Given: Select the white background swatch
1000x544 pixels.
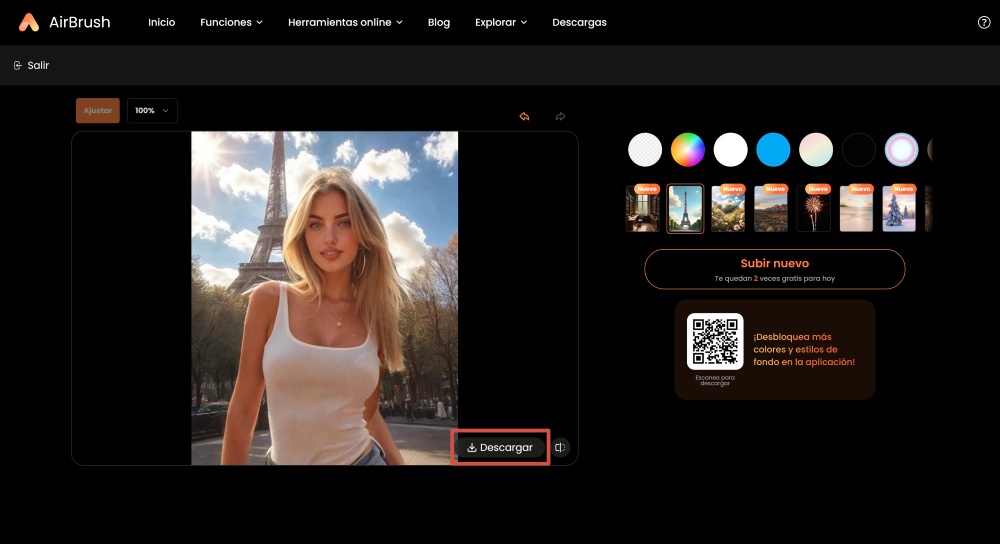Looking at the screenshot, I should [x=730, y=150].
